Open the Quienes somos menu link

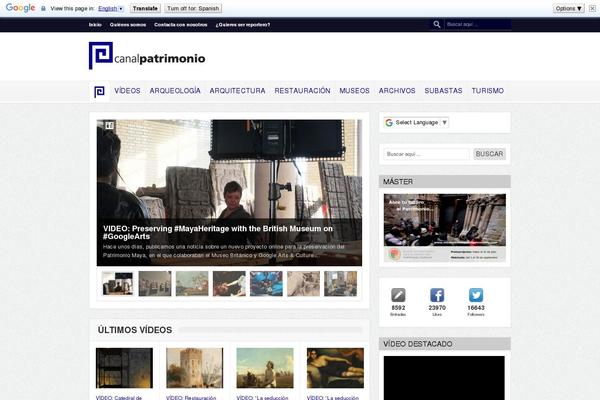(128, 24)
